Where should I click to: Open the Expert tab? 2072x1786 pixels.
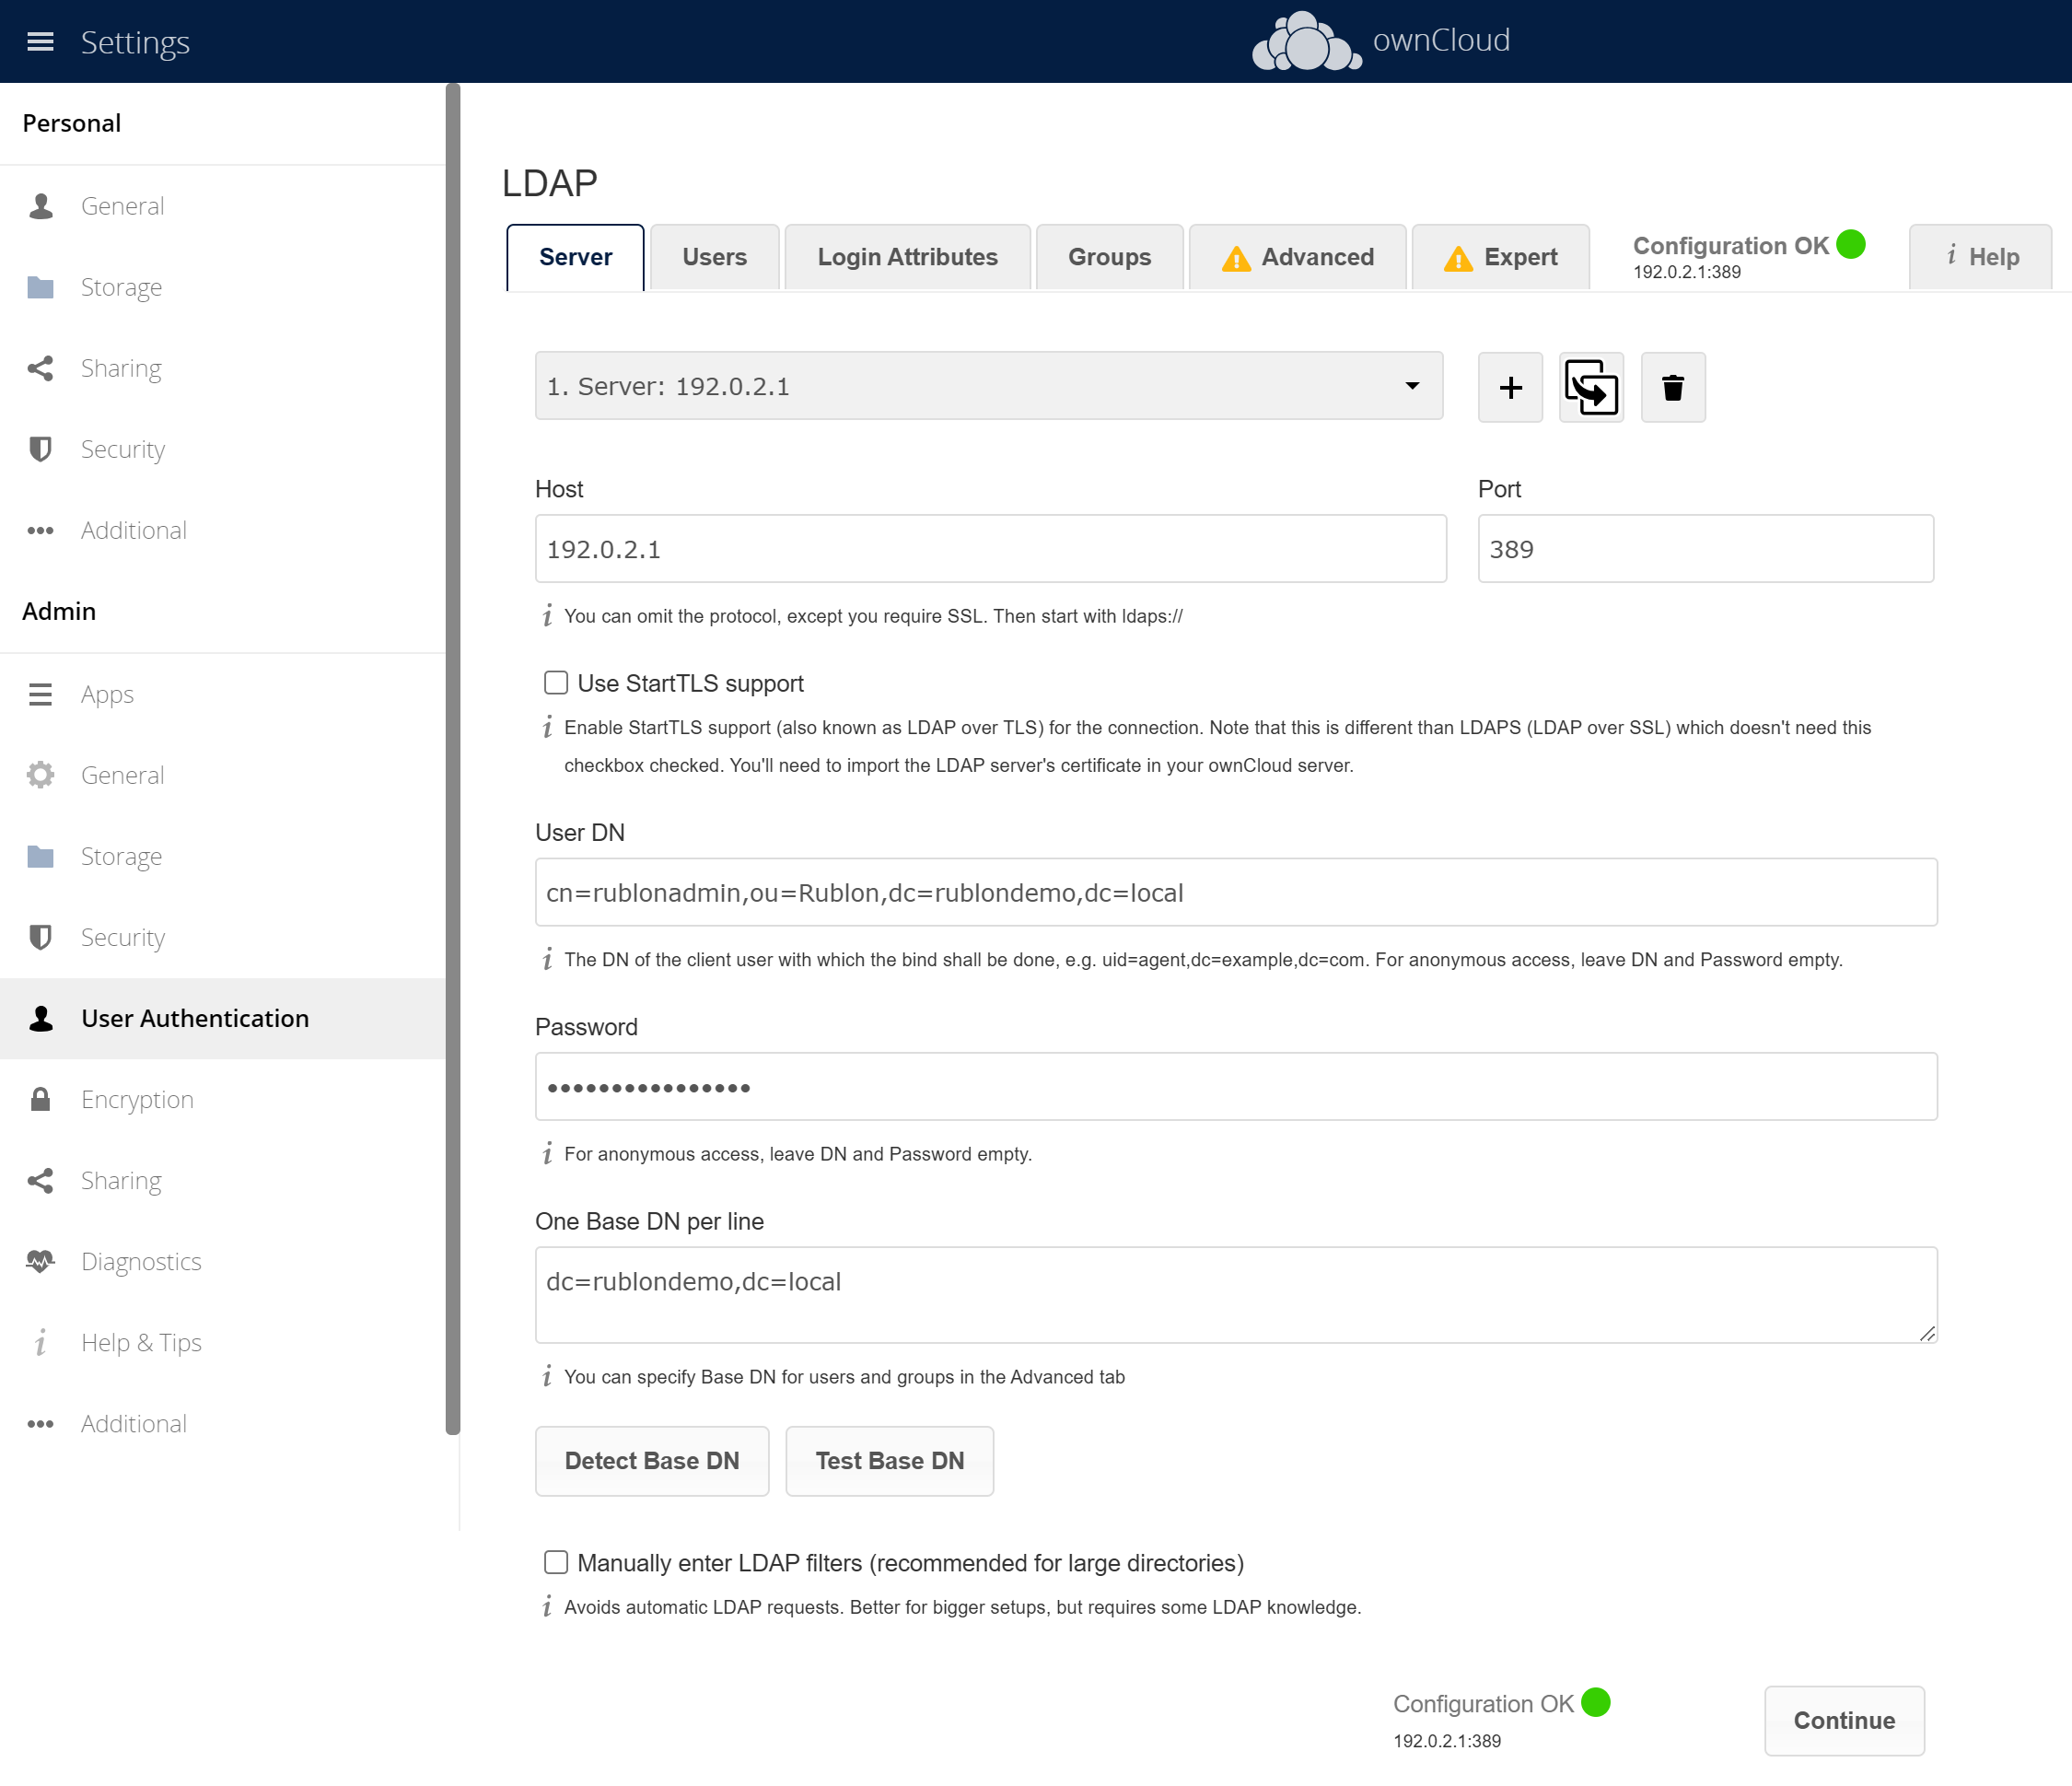[x=1500, y=257]
